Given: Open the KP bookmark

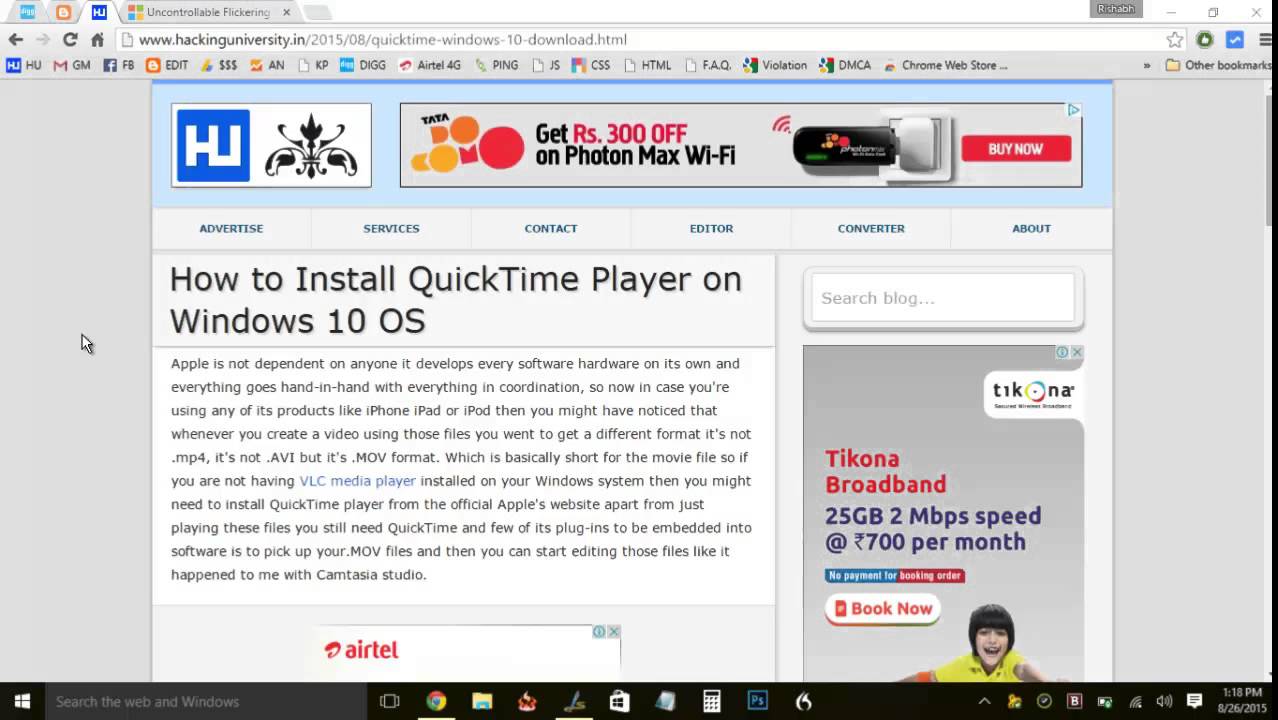Looking at the screenshot, I should [x=312, y=65].
